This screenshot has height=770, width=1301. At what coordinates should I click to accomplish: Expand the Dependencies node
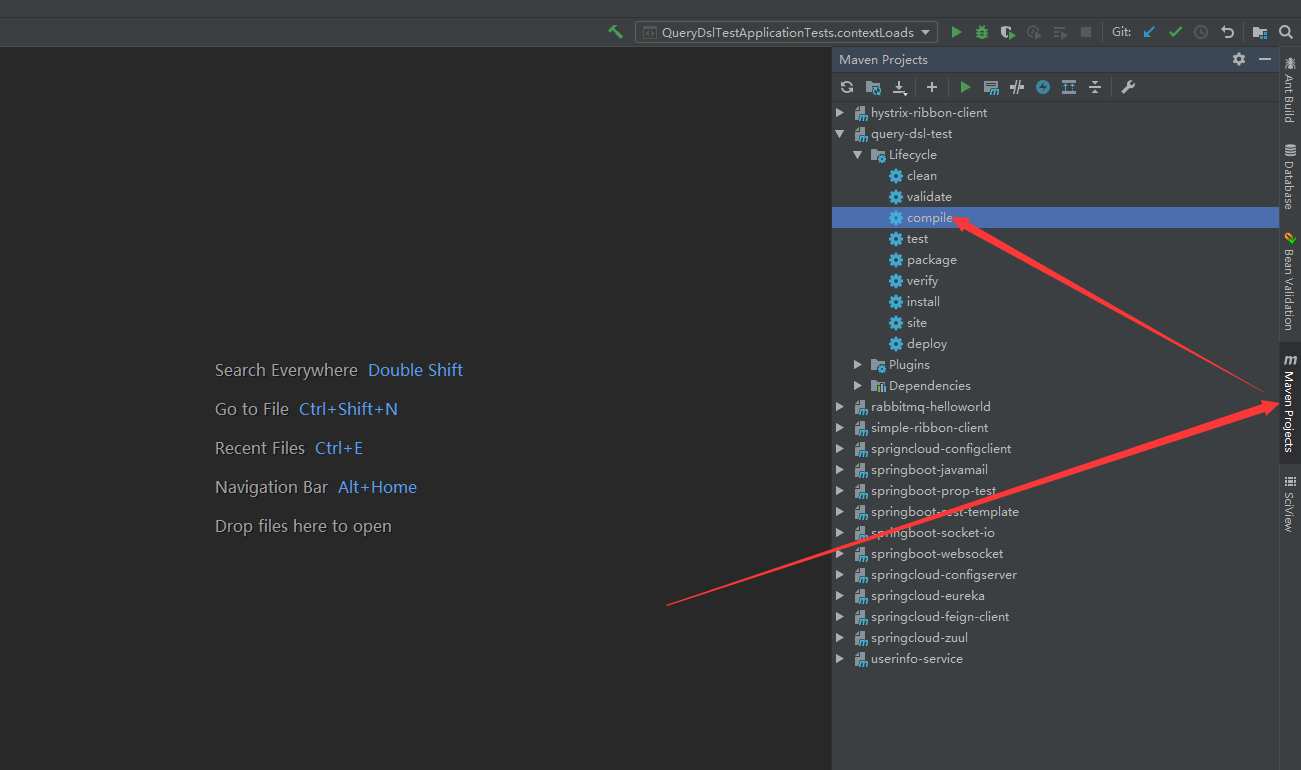click(858, 386)
